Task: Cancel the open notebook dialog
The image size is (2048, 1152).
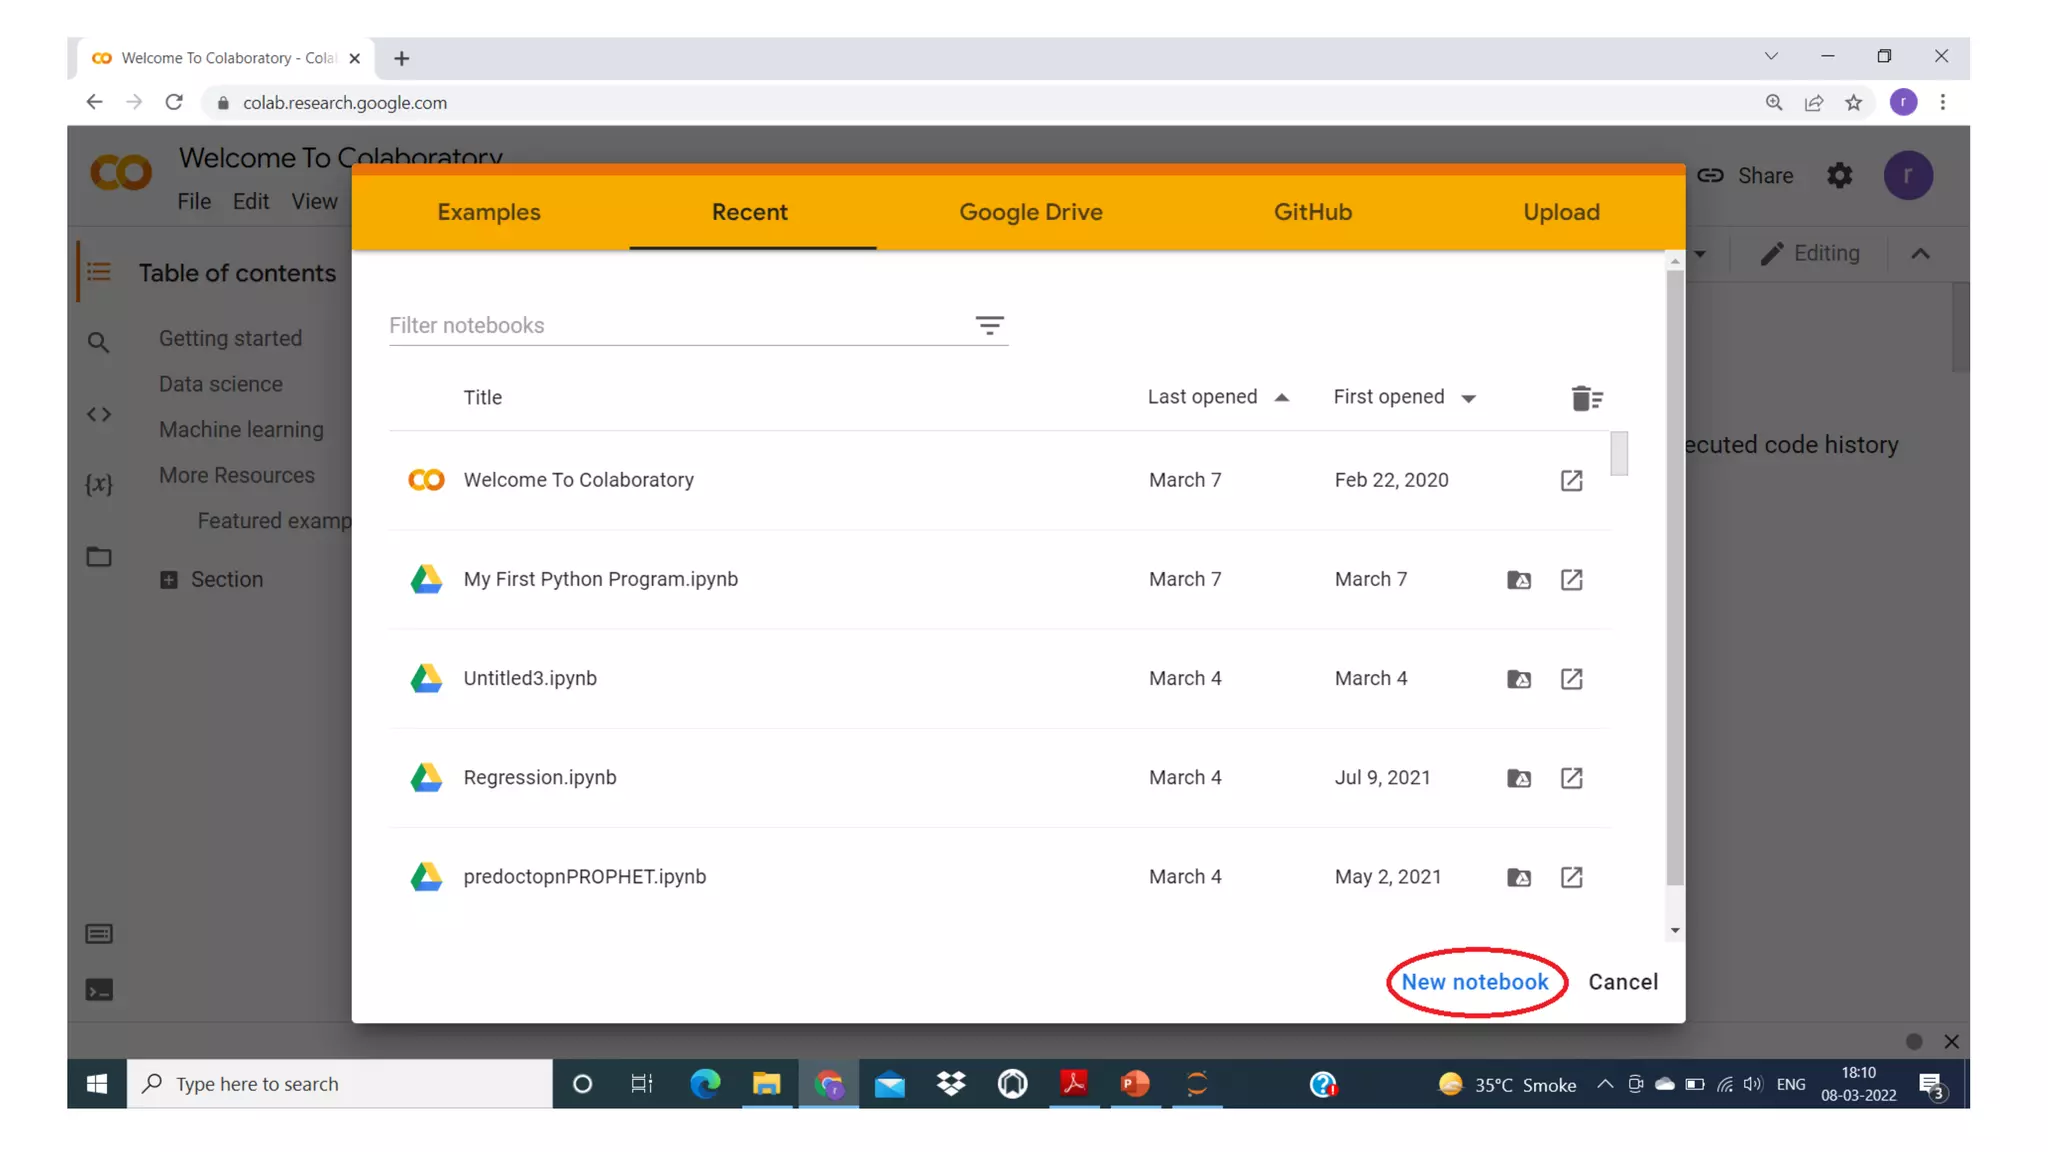Action: click(1622, 982)
